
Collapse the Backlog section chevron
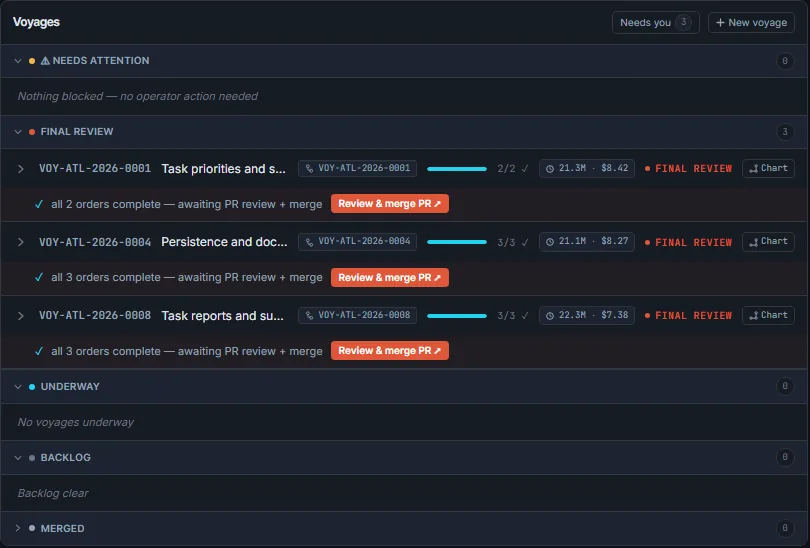[18, 458]
